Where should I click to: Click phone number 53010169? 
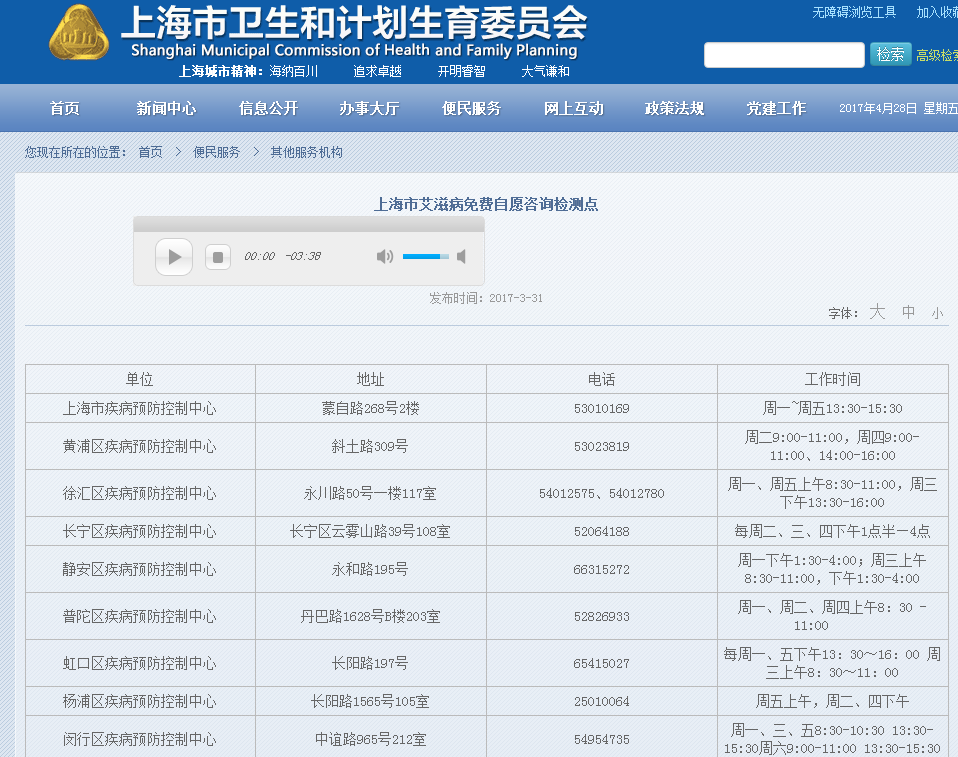(x=601, y=409)
